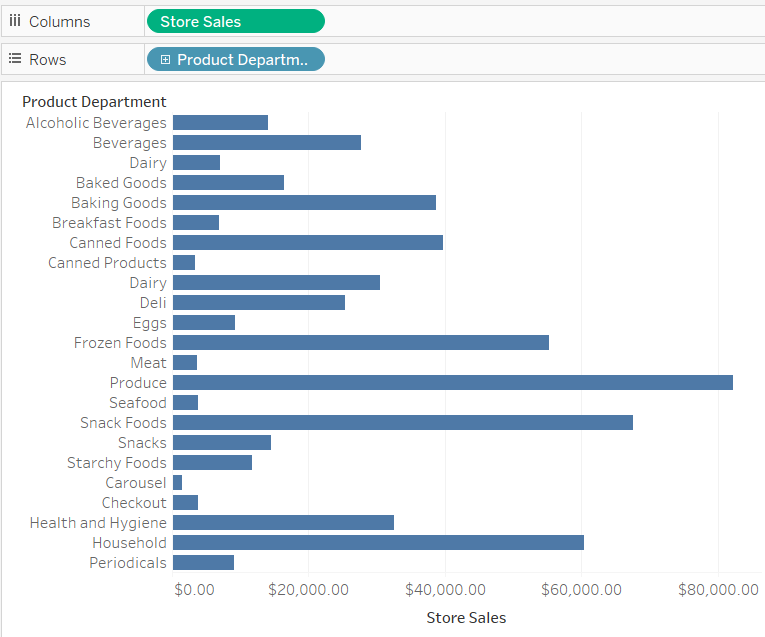
Task: Click the Starchy Foods bar
Action: coord(212,463)
